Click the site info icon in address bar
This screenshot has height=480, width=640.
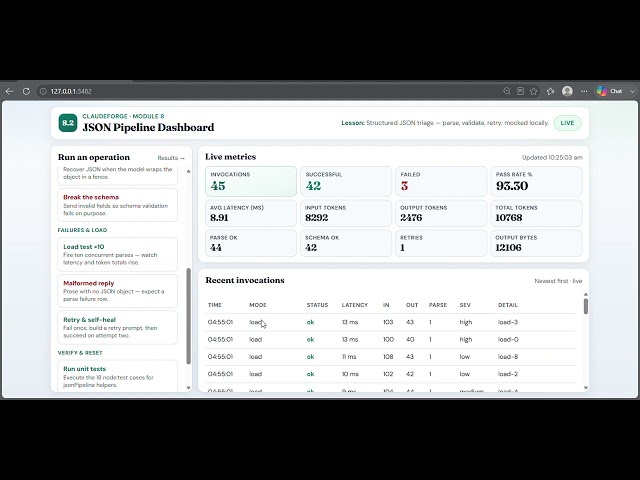43,91
